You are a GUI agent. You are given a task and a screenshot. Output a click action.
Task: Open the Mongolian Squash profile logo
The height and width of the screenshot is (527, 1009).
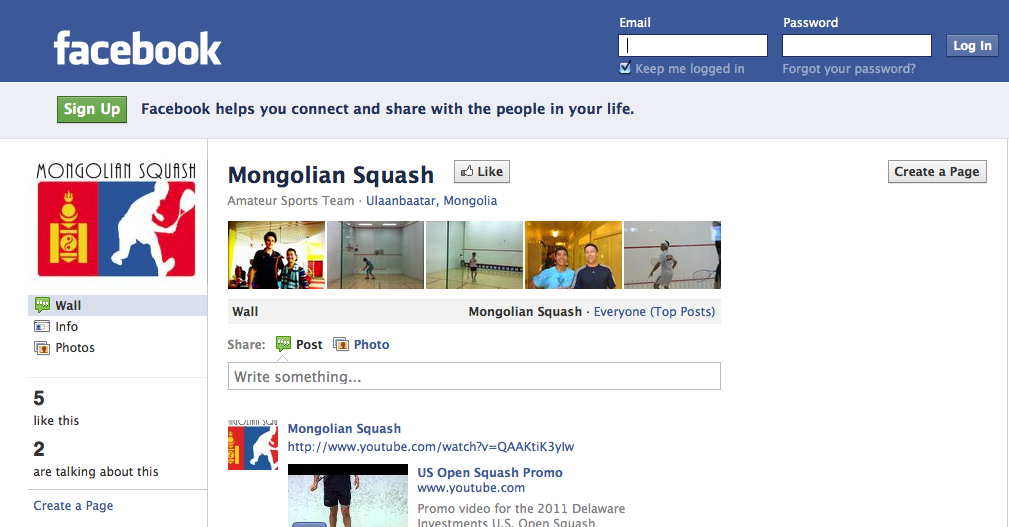116,219
